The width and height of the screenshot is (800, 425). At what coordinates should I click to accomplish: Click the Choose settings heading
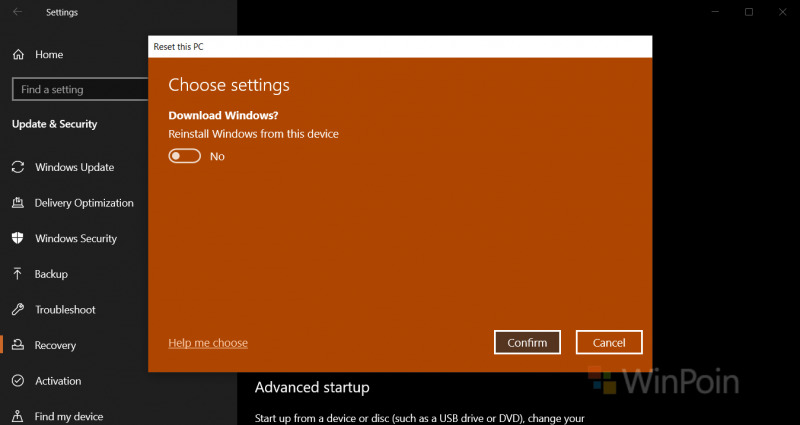point(229,85)
